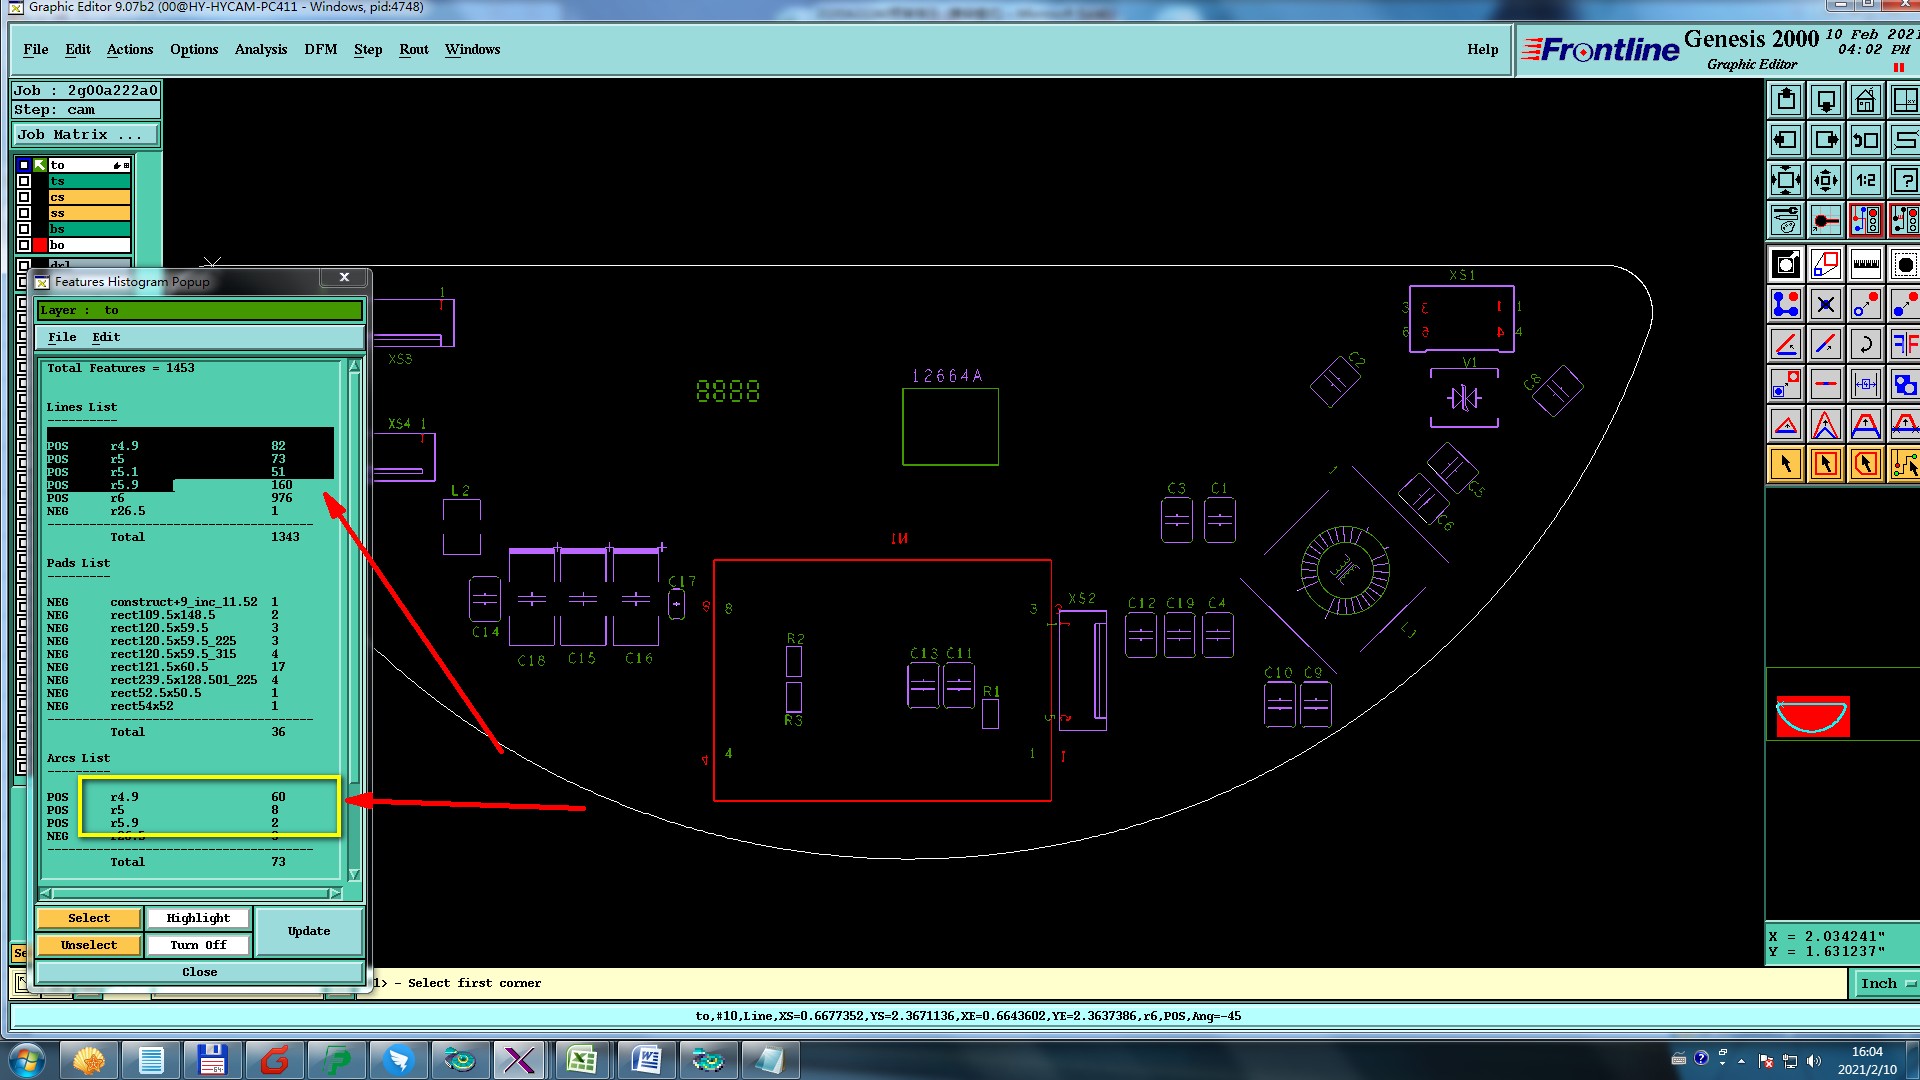Screen dimensions: 1920x1080
Task: Open the wrench and palette settings icon
Action: pyautogui.click(x=1786, y=220)
